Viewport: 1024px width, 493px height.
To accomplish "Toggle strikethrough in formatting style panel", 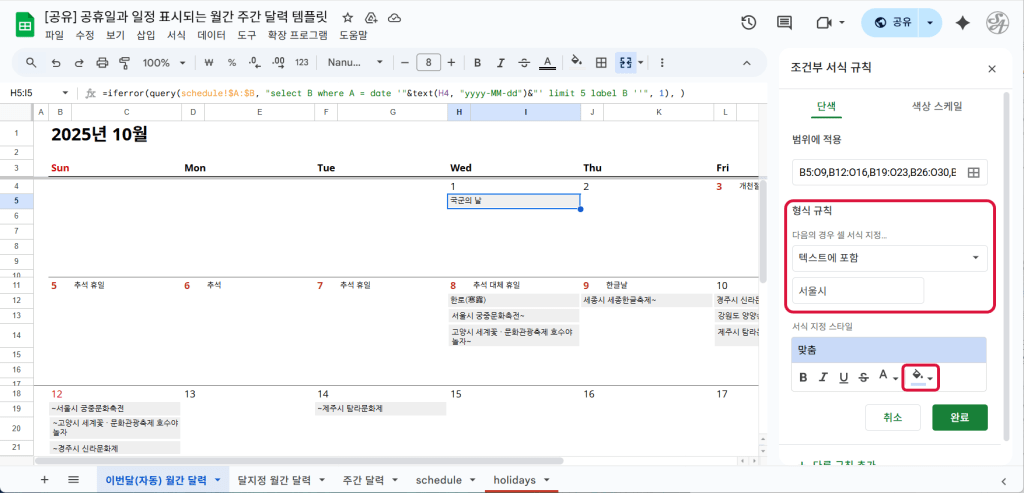I will (x=863, y=377).
